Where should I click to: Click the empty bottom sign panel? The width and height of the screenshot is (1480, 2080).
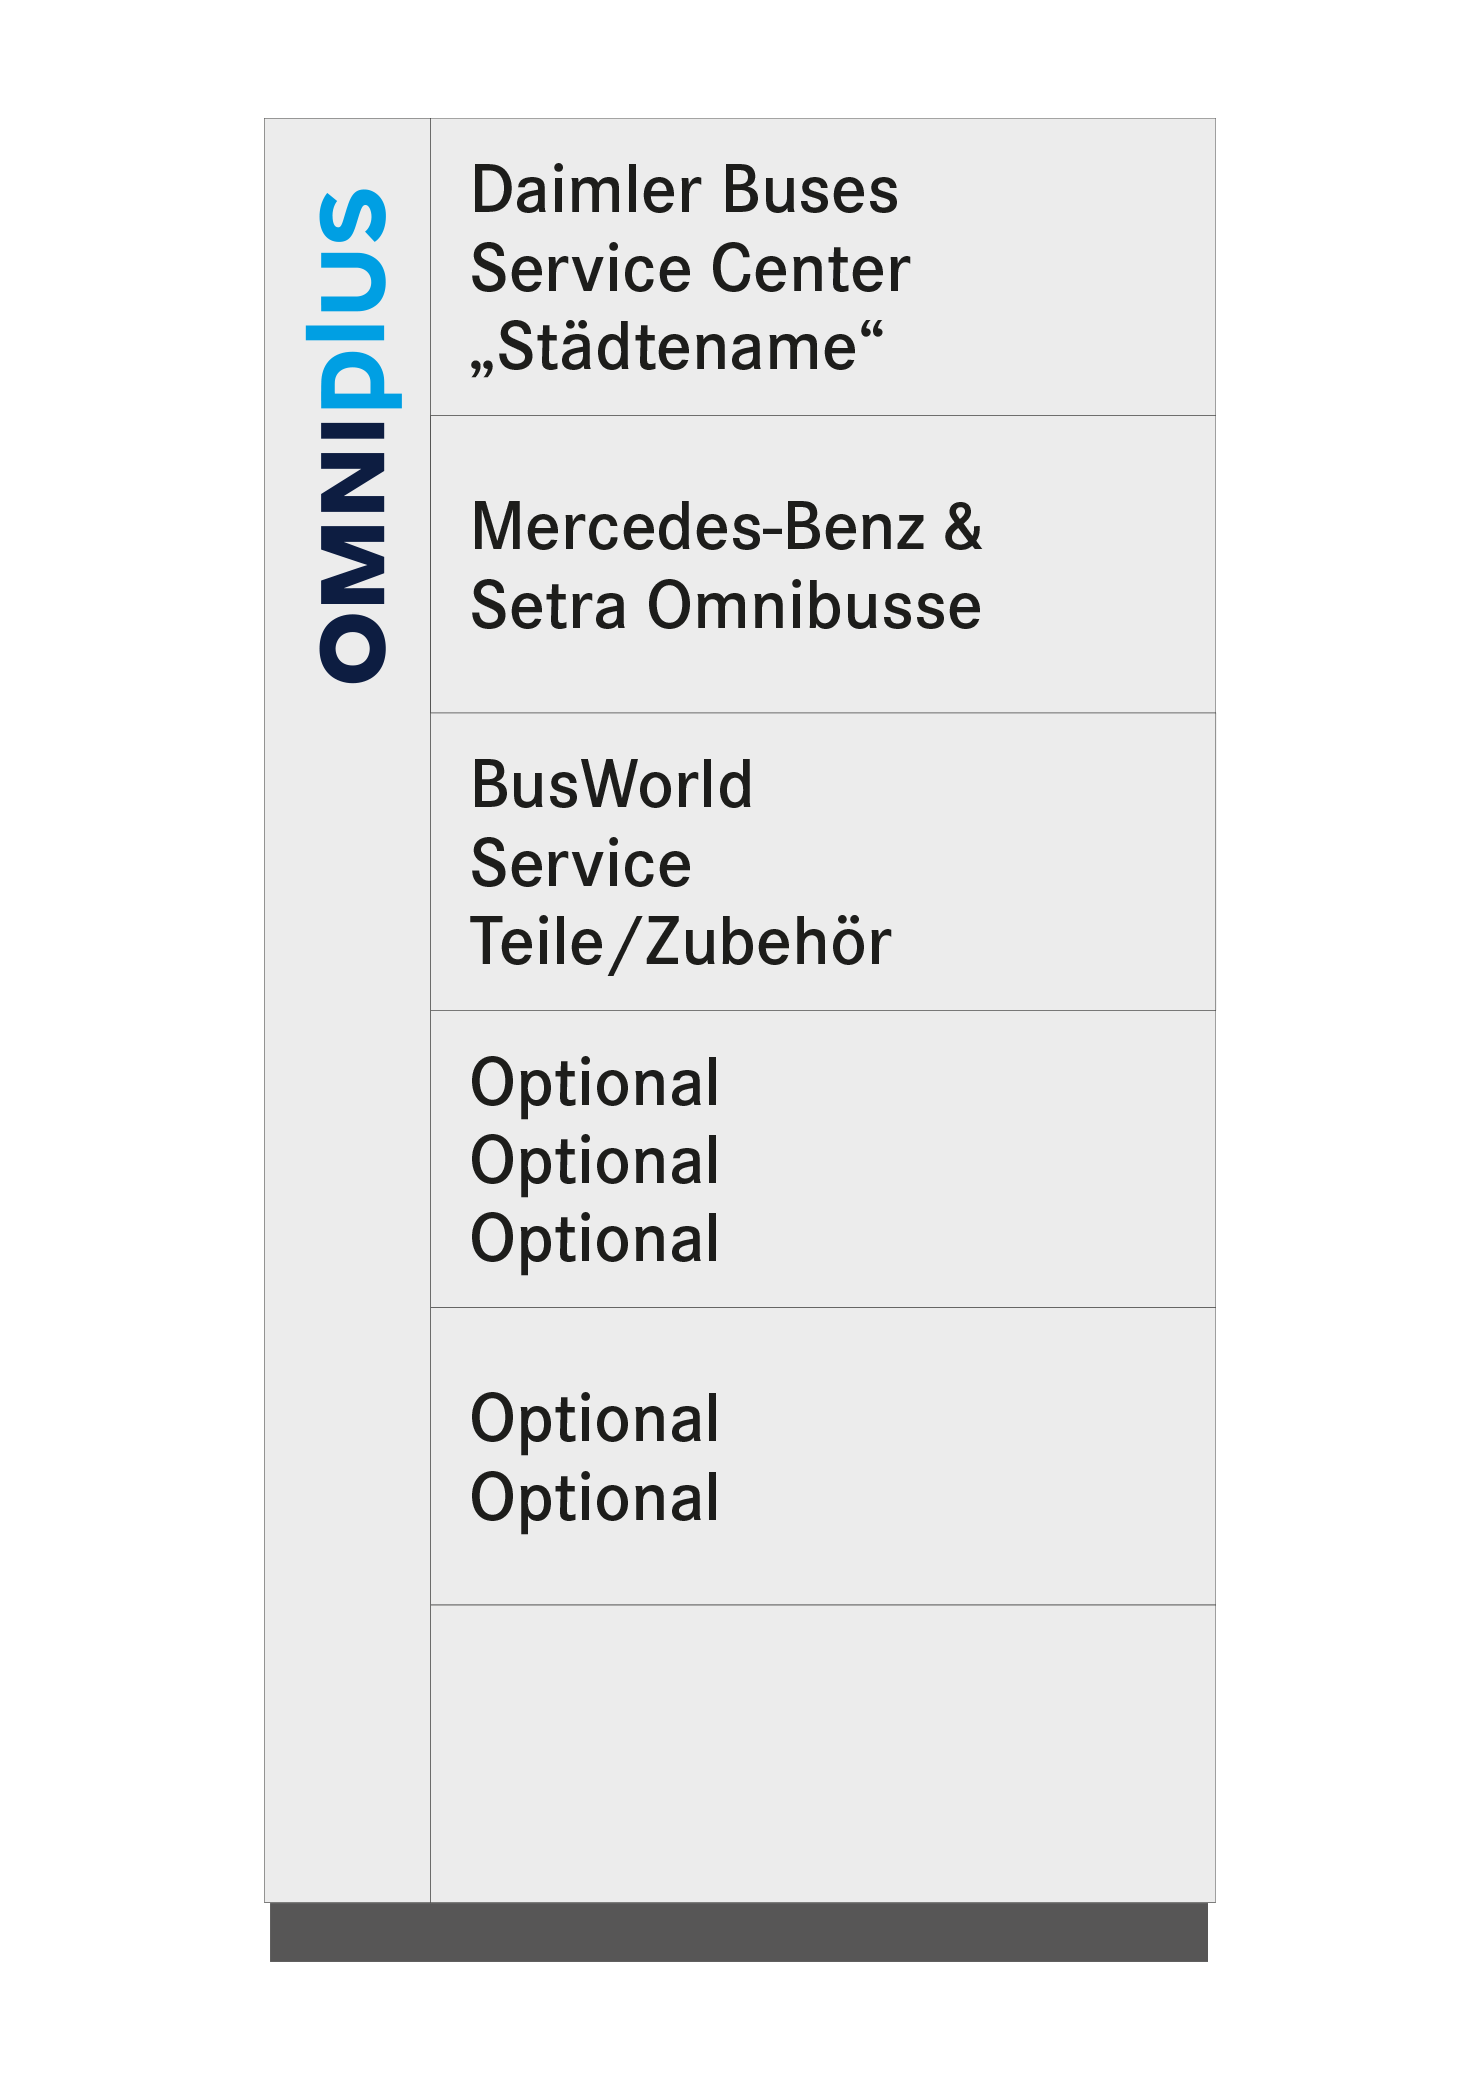[x=823, y=1753]
